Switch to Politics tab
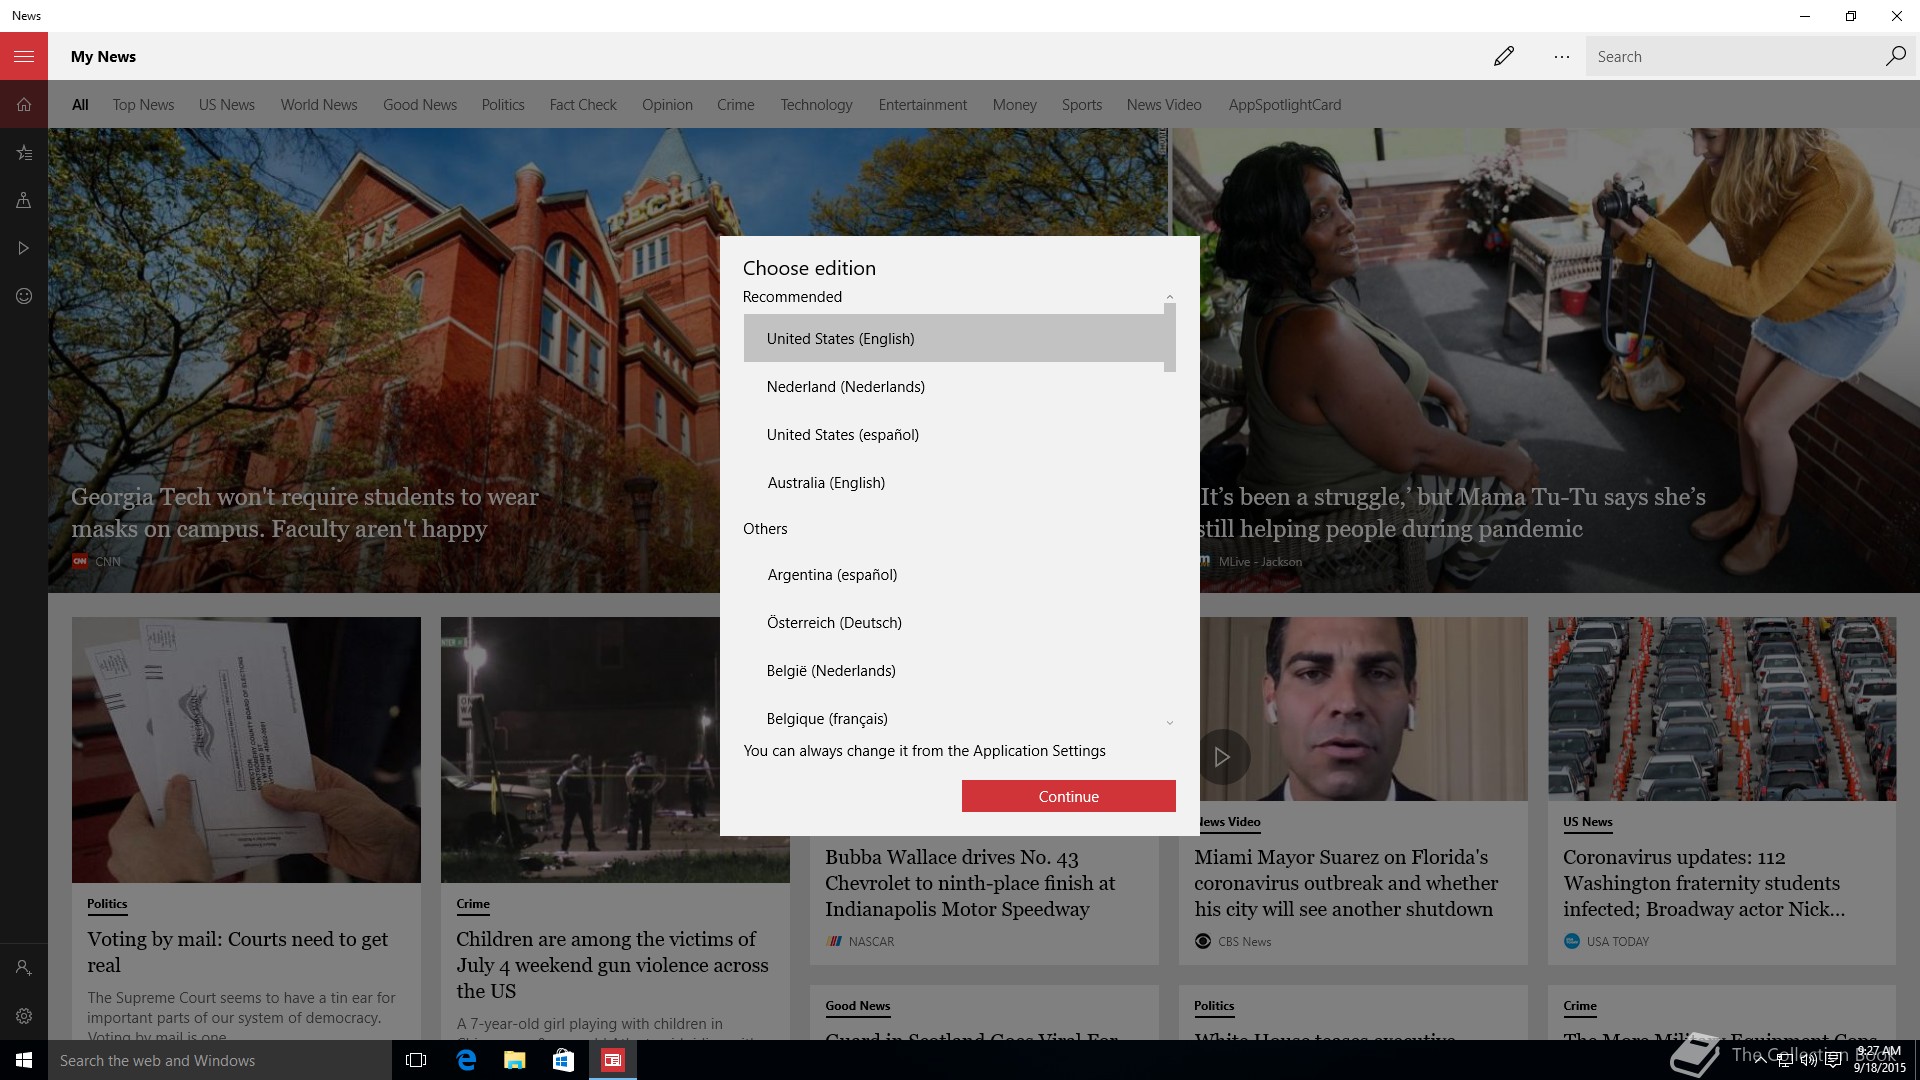 (502, 104)
